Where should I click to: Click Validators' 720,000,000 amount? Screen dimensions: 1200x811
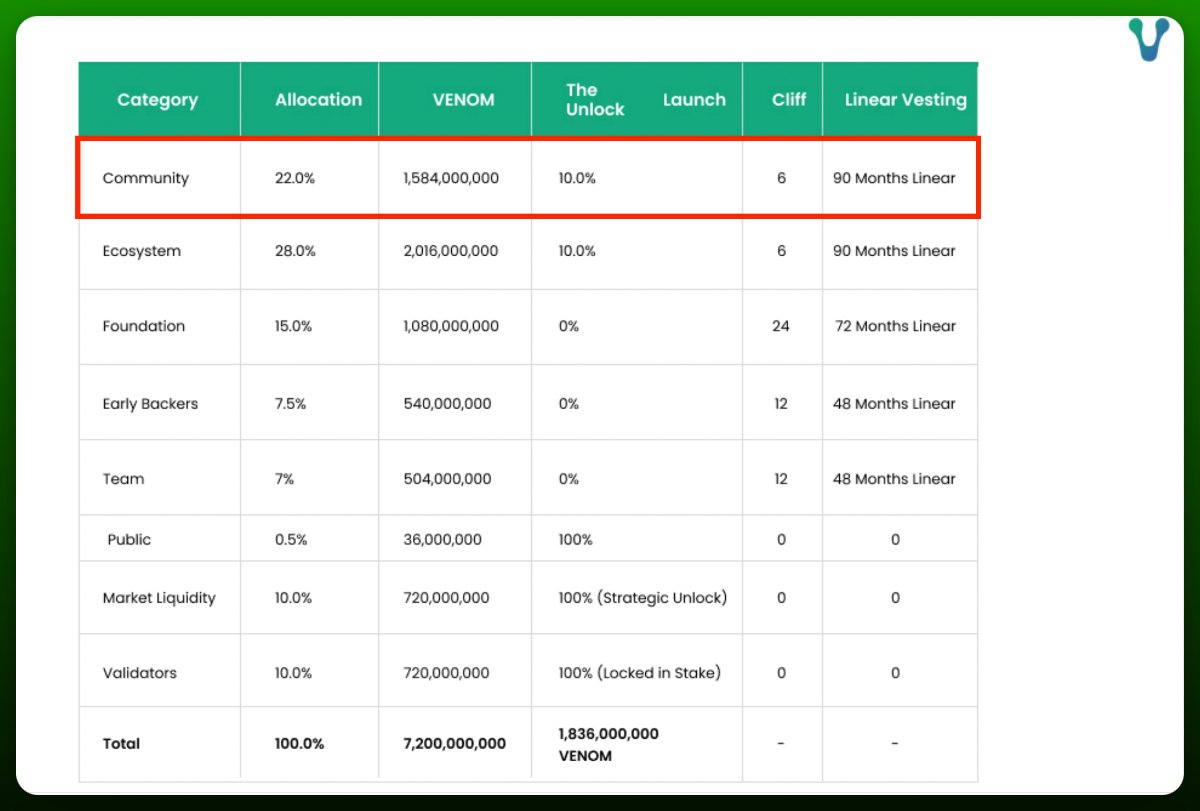[446, 673]
